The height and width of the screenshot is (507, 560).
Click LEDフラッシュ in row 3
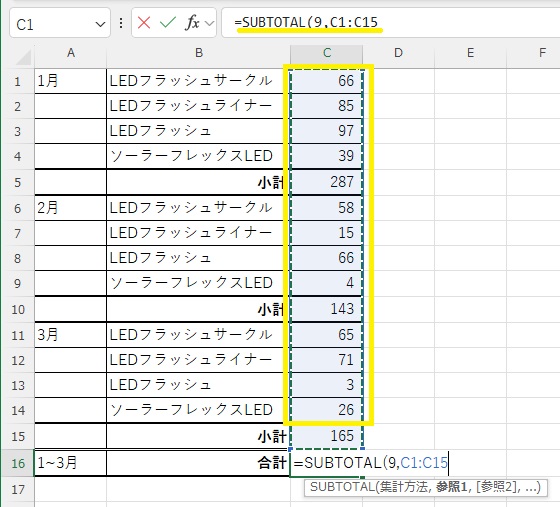coord(160,131)
